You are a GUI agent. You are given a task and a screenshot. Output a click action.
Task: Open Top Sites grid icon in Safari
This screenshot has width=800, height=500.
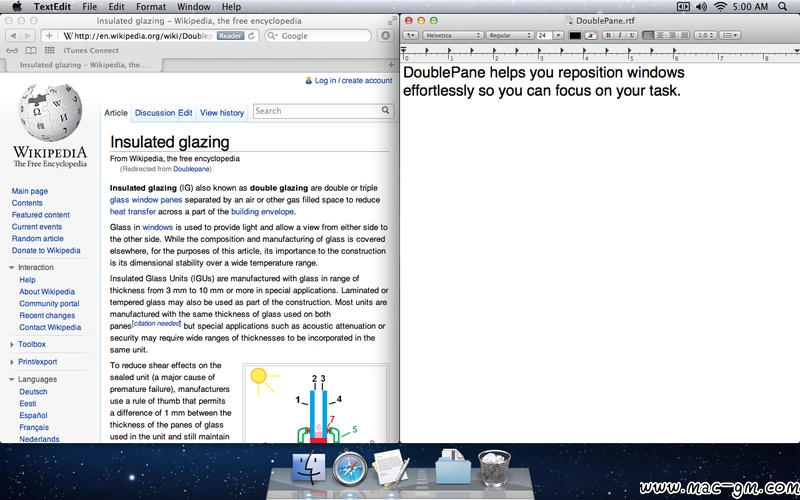[x=49, y=51]
